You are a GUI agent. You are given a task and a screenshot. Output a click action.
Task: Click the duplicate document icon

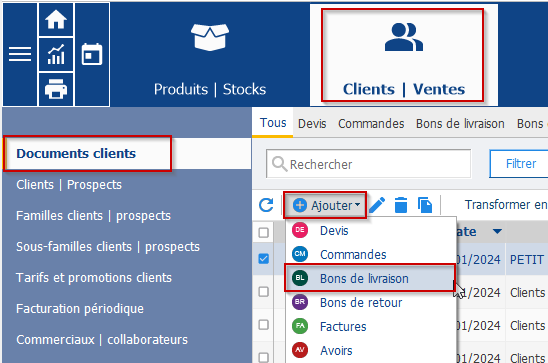pyautogui.click(x=425, y=205)
